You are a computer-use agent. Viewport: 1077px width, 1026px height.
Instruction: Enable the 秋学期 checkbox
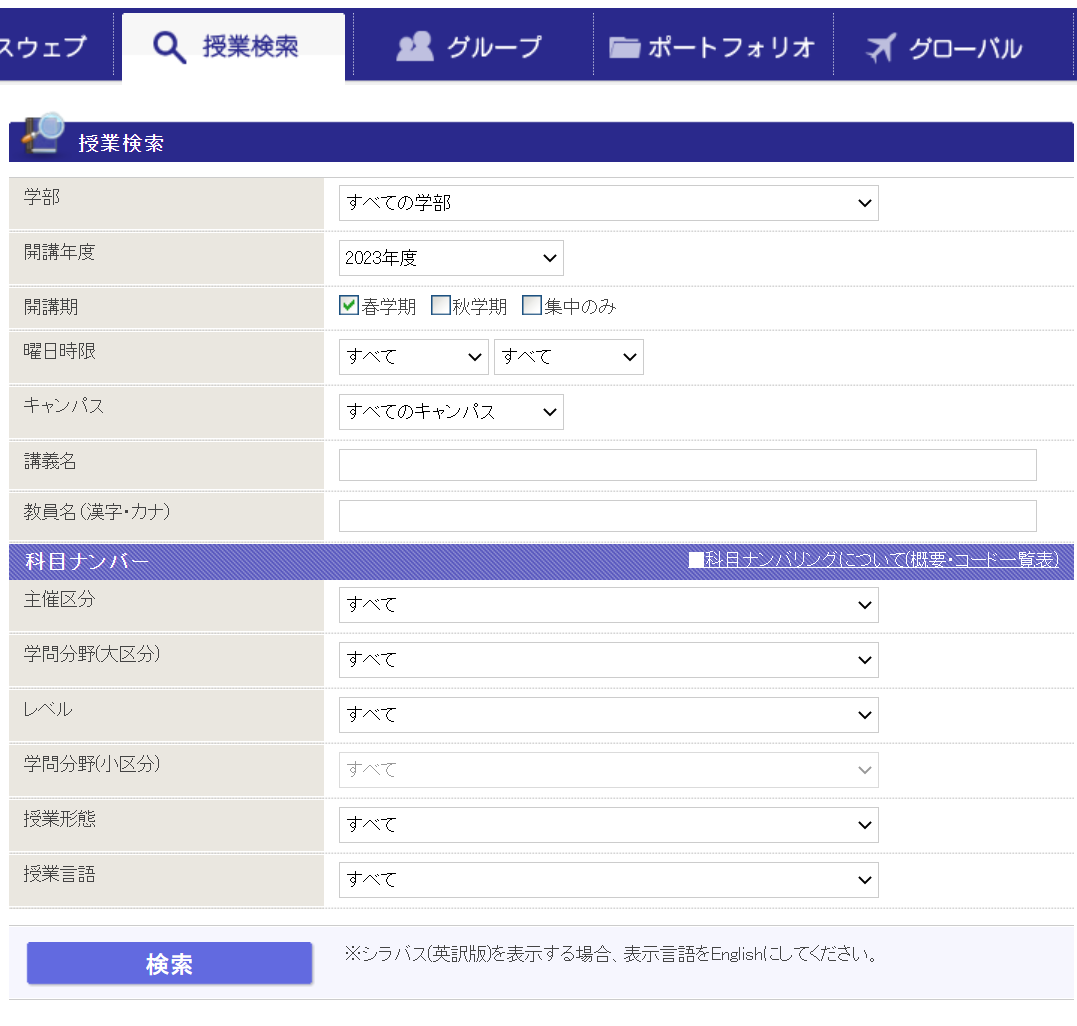(440, 306)
